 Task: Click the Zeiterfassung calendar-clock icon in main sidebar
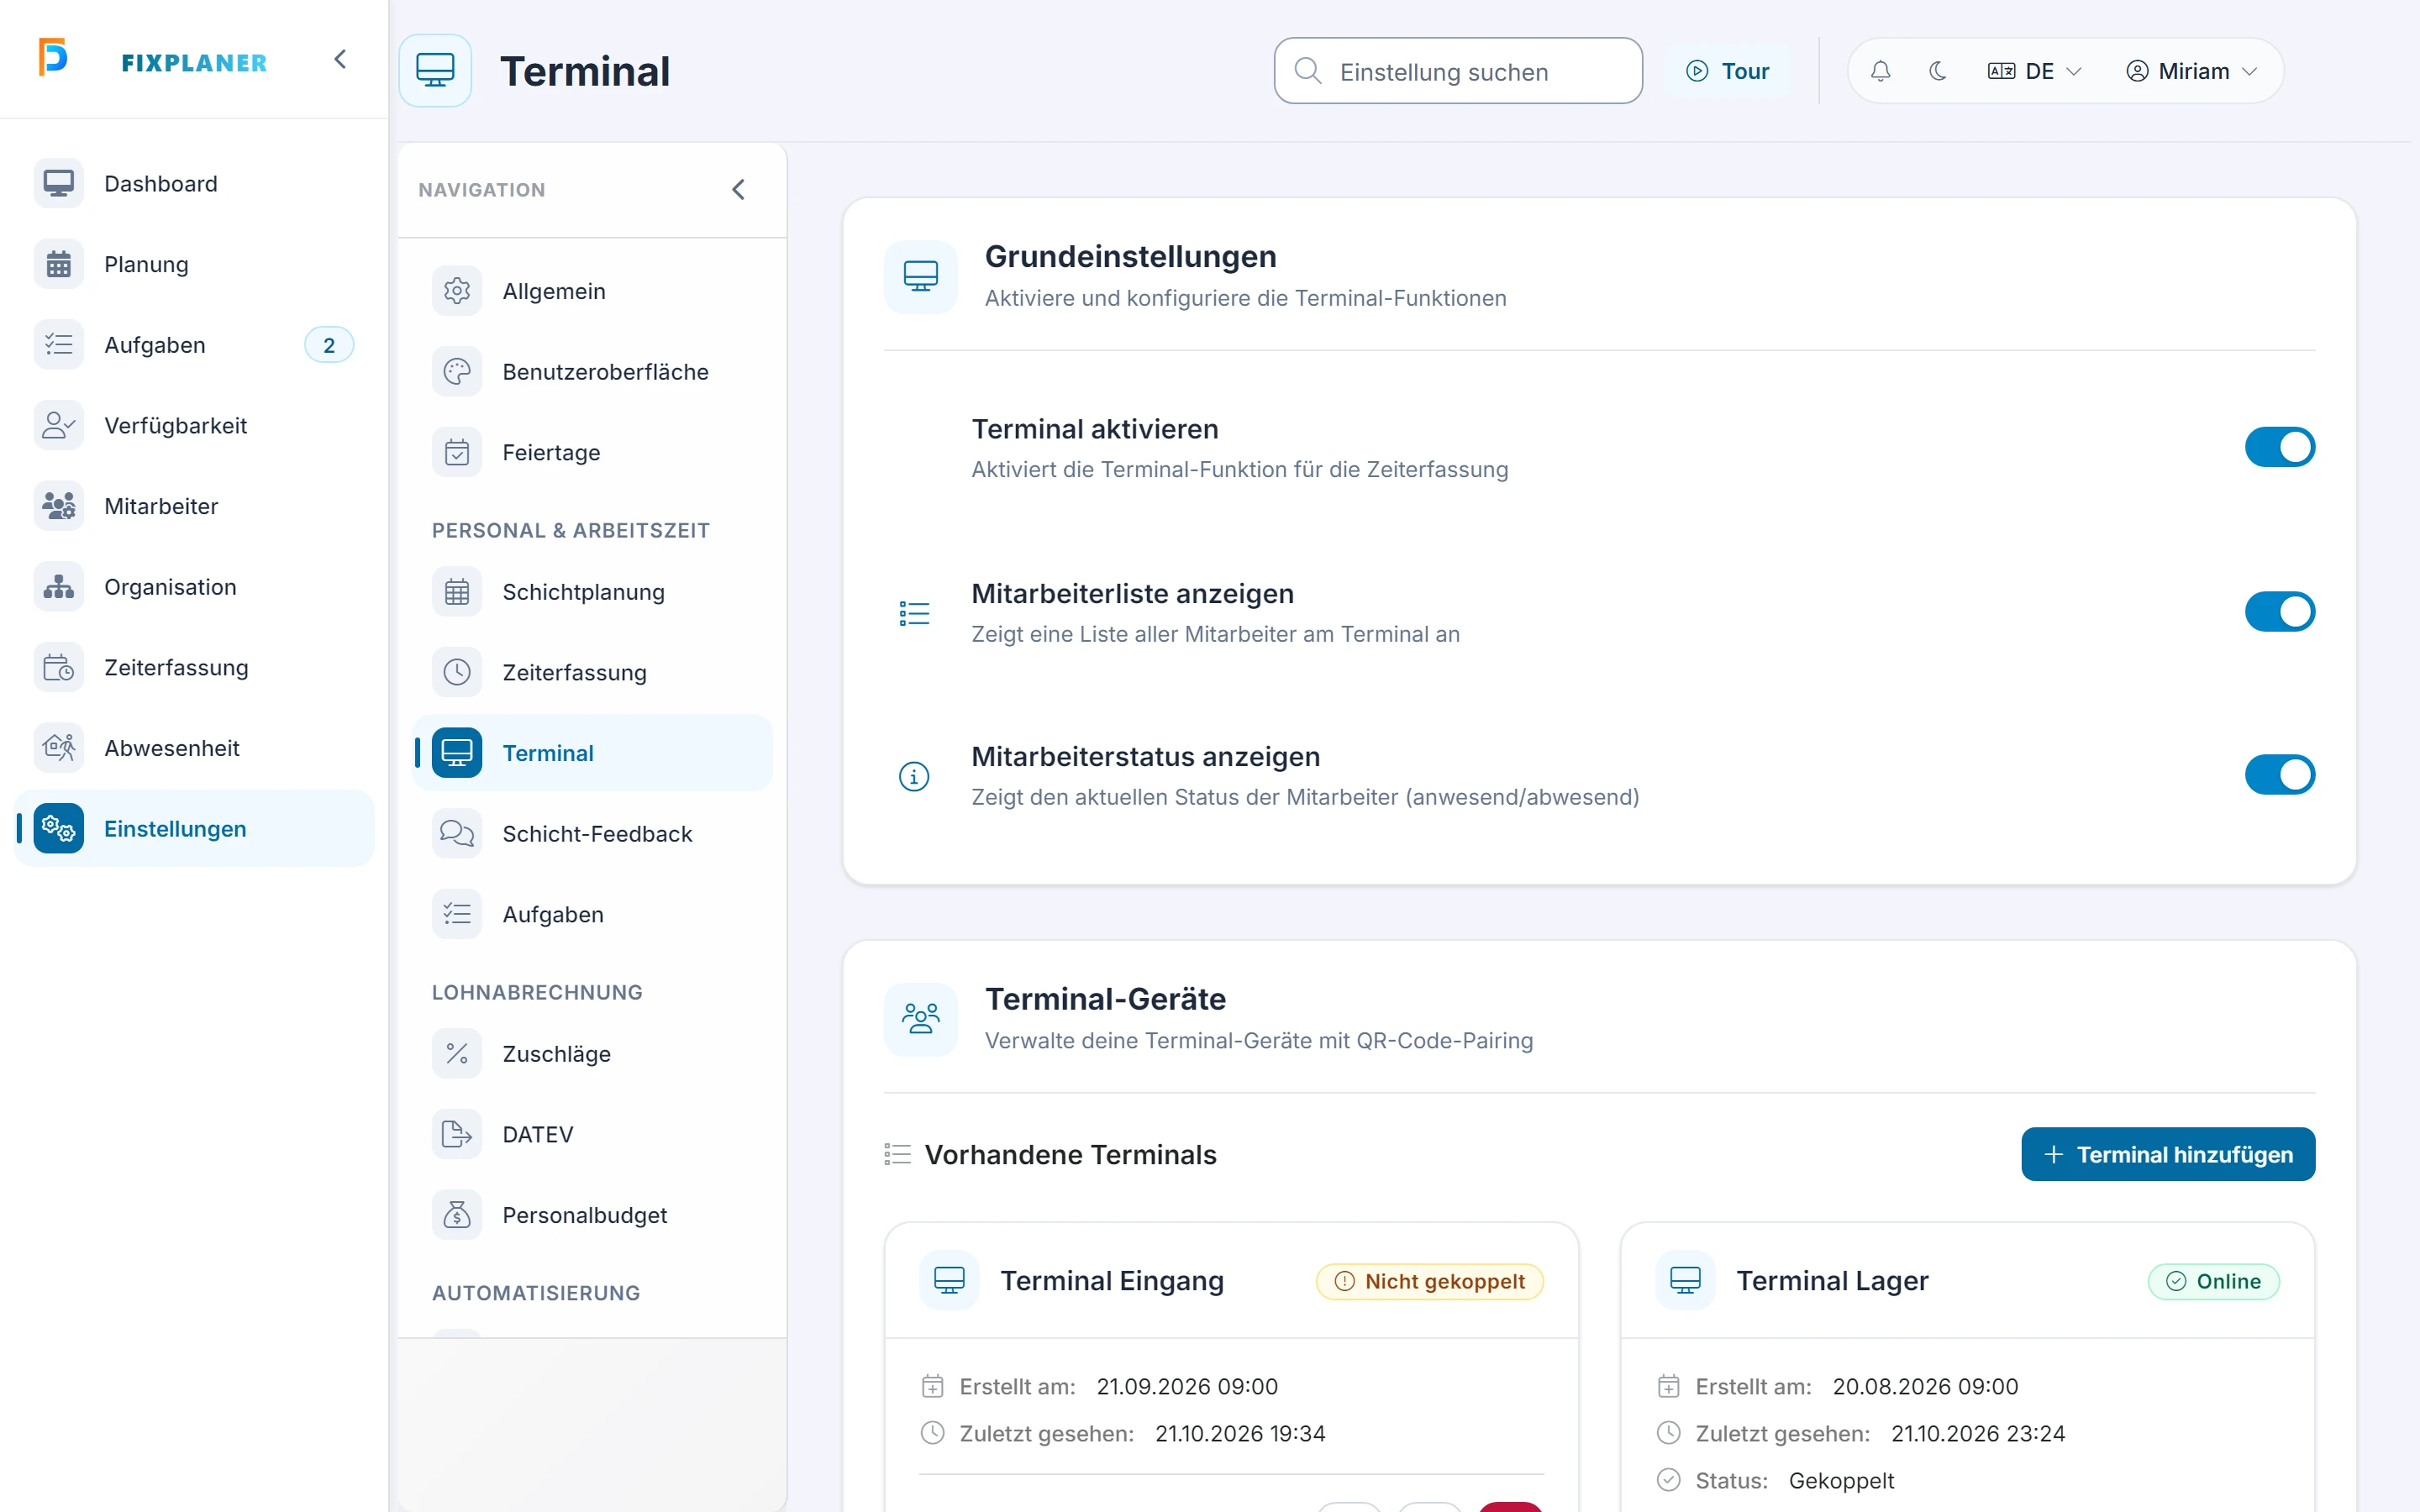coord(59,668)
